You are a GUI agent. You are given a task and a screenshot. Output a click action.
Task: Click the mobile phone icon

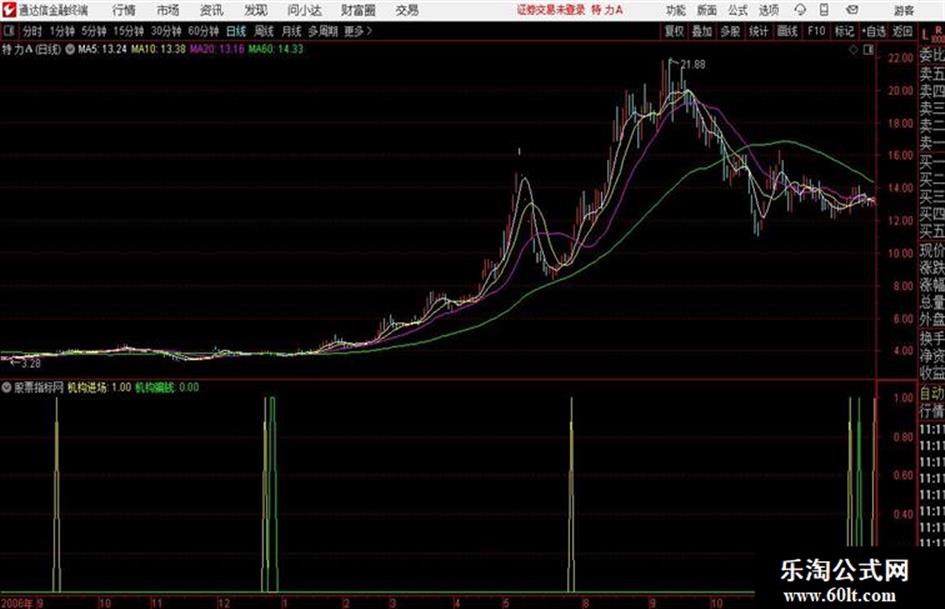(824, 10)
